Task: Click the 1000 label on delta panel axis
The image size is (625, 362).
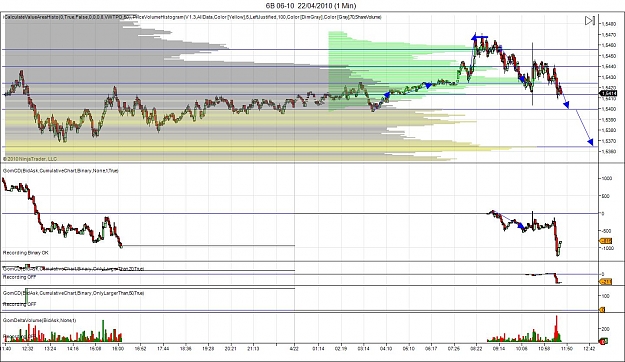Action: [607, 178]
